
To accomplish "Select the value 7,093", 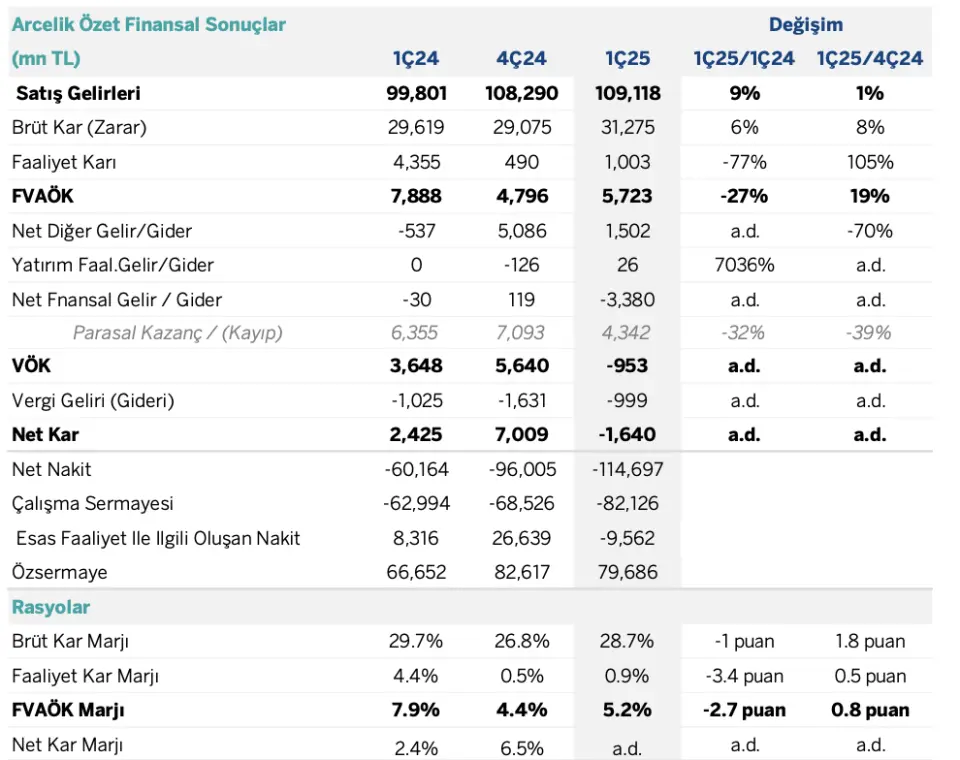I will pos(520,333).
